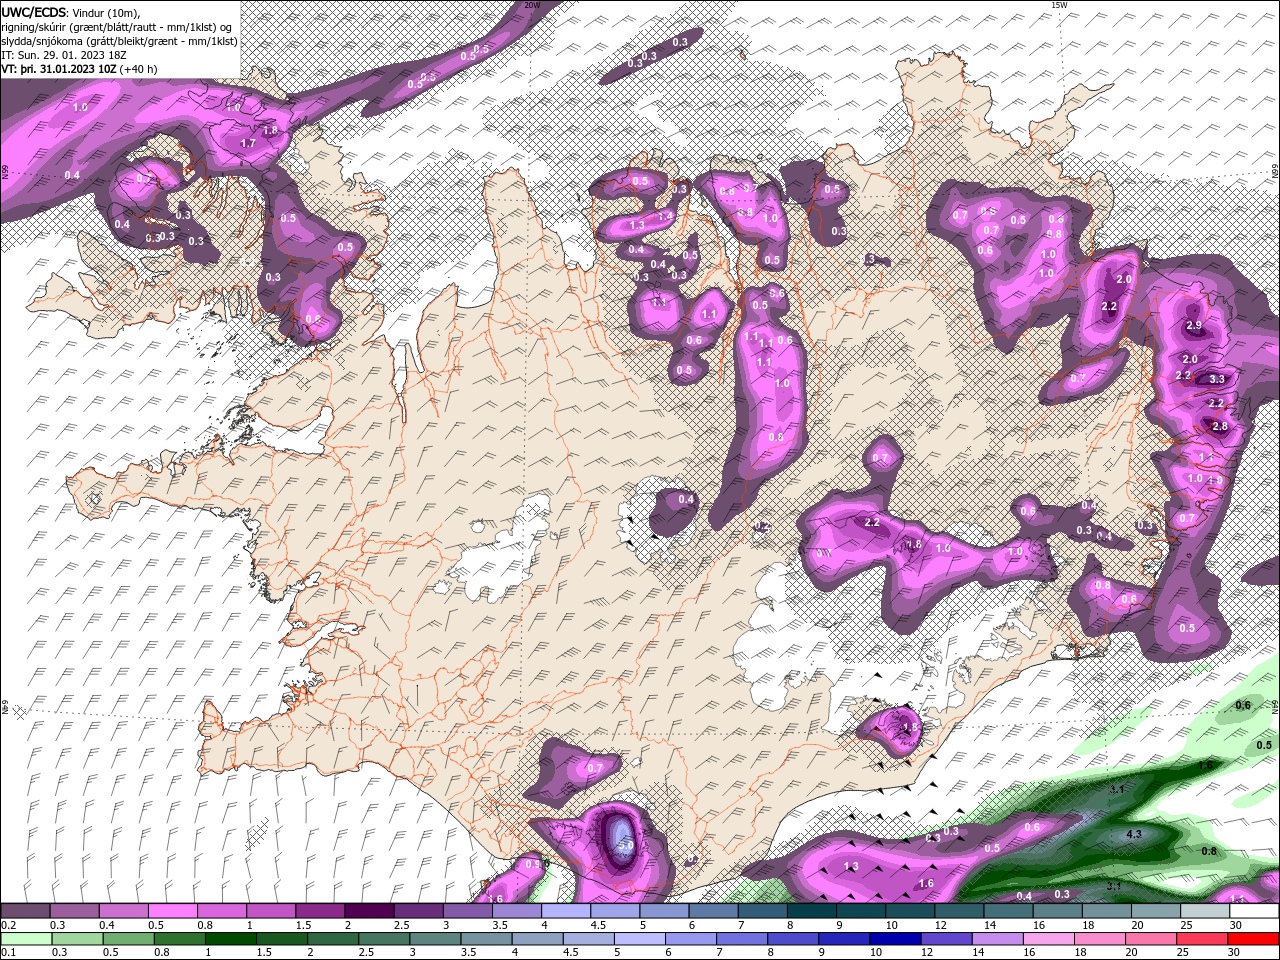This screenshot has width=1280, height=960.
Task: Click the 'VT: þri. 31.01.2023 10Z' valid time
Action: click(59, 69)
